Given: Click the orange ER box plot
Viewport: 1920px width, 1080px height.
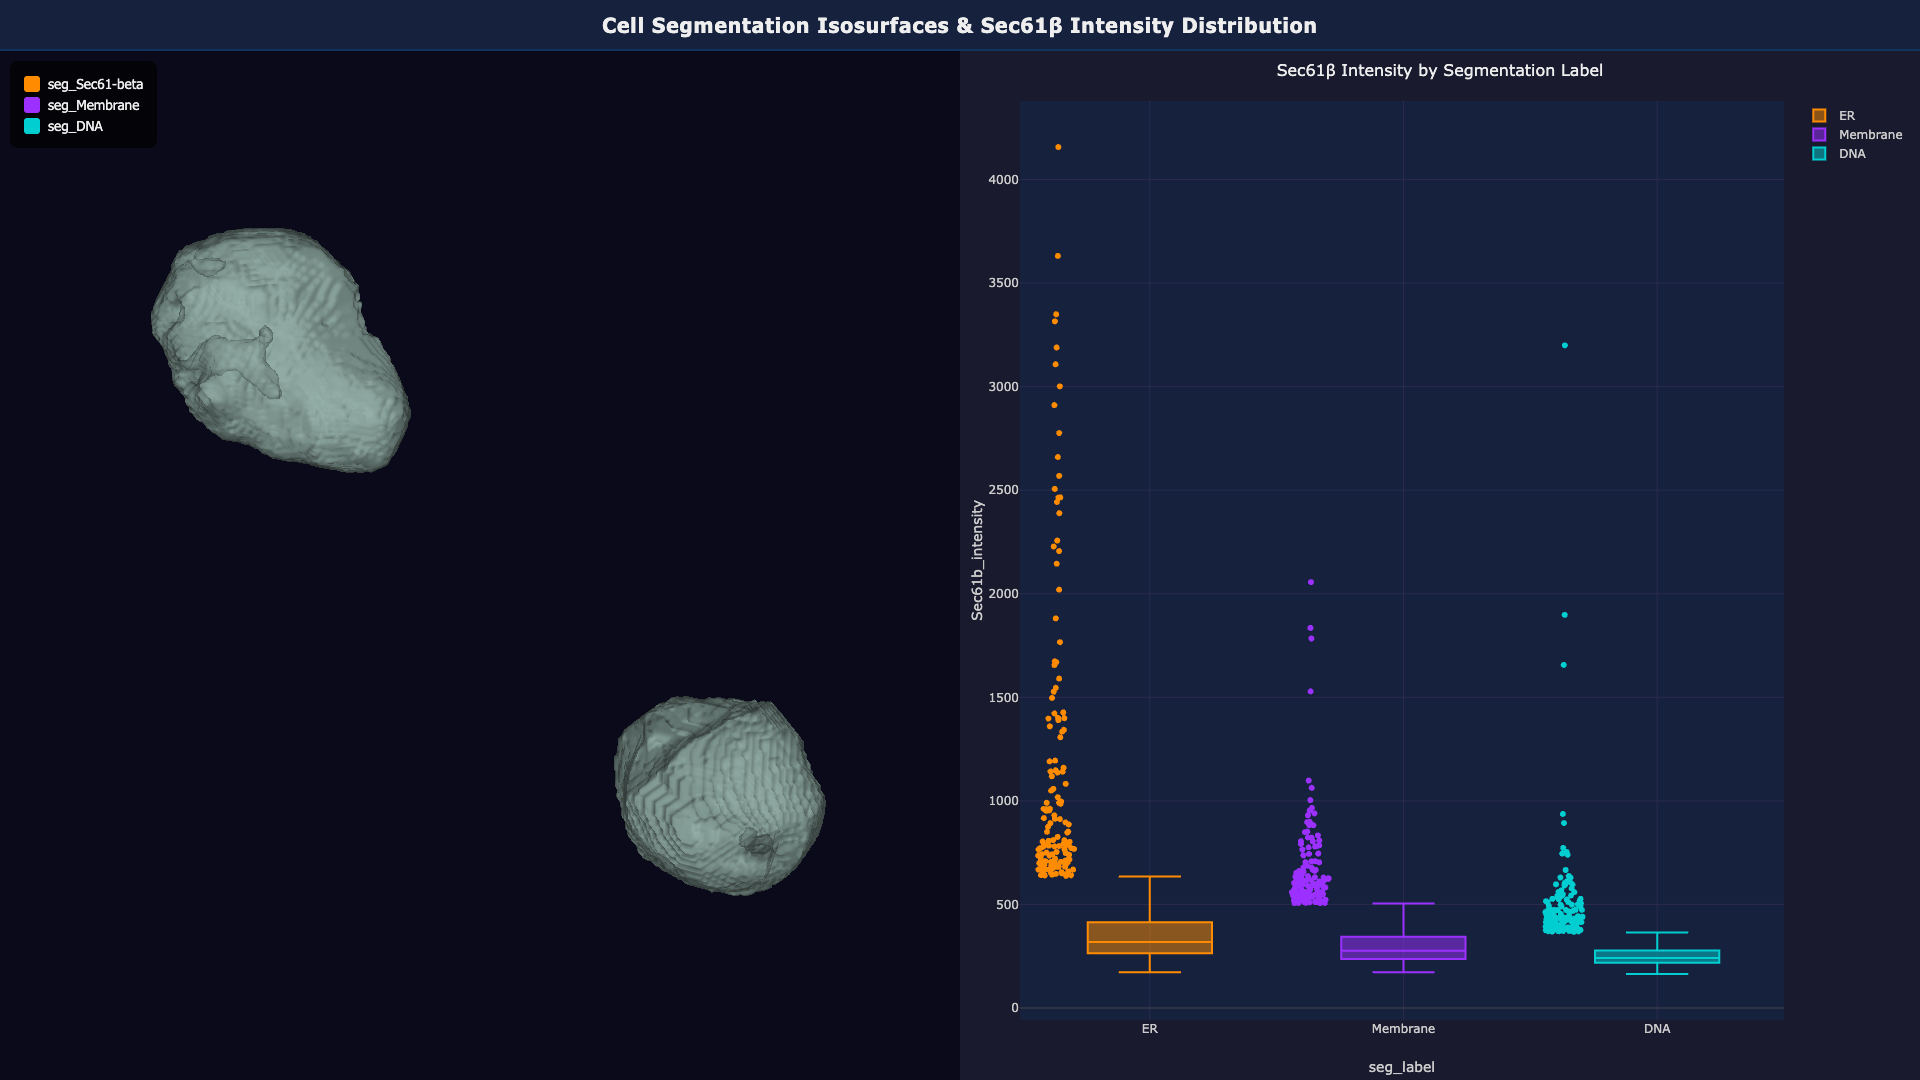Looking at the screenshot, I should (x=1150, y=937).
